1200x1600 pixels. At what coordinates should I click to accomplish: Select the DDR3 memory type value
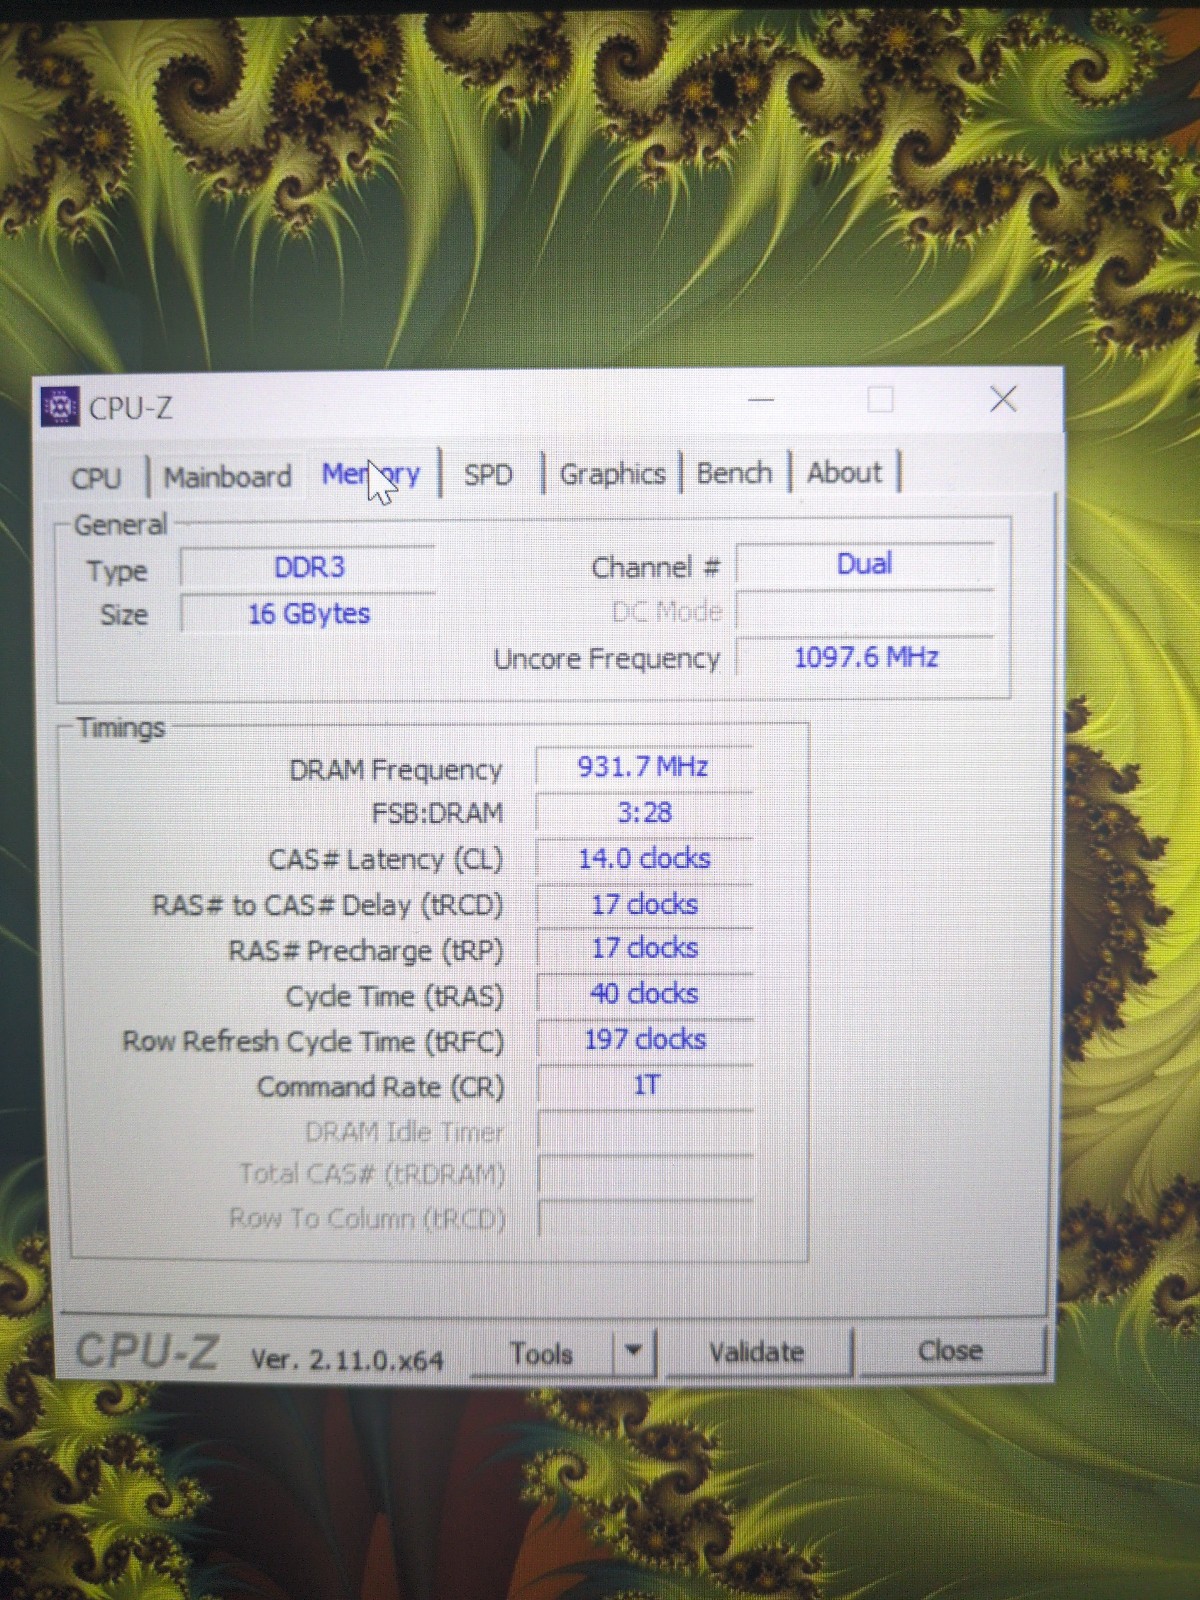(309, 567)
